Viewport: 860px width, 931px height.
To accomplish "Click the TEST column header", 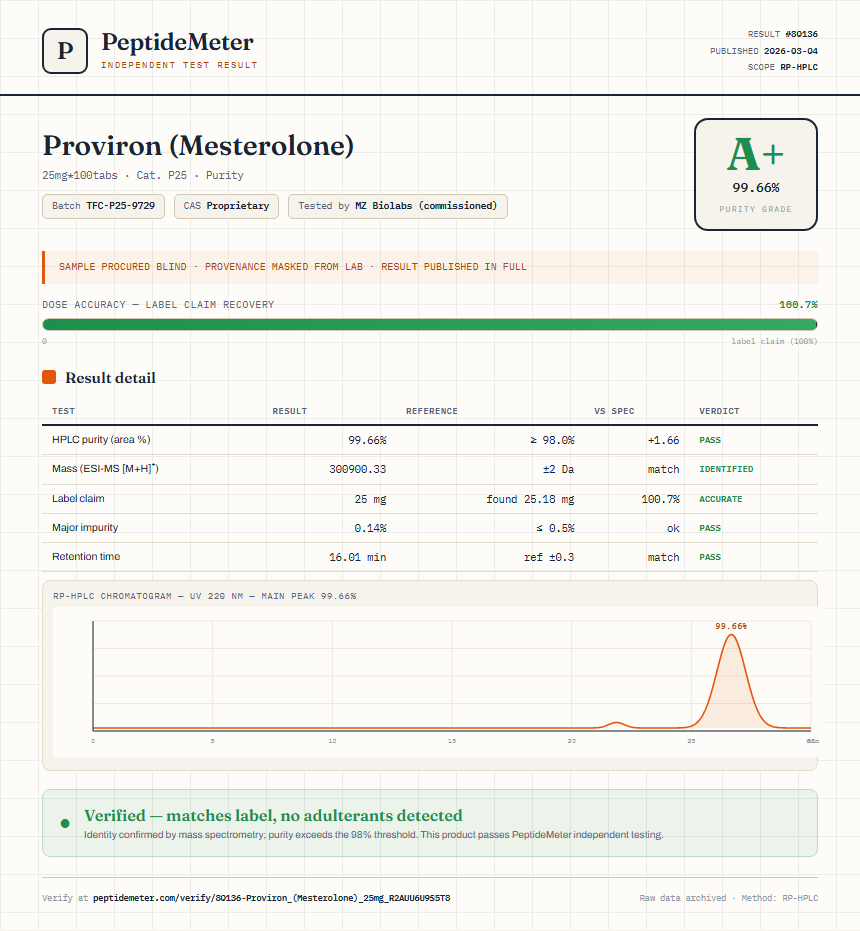I will pos(64,411).
